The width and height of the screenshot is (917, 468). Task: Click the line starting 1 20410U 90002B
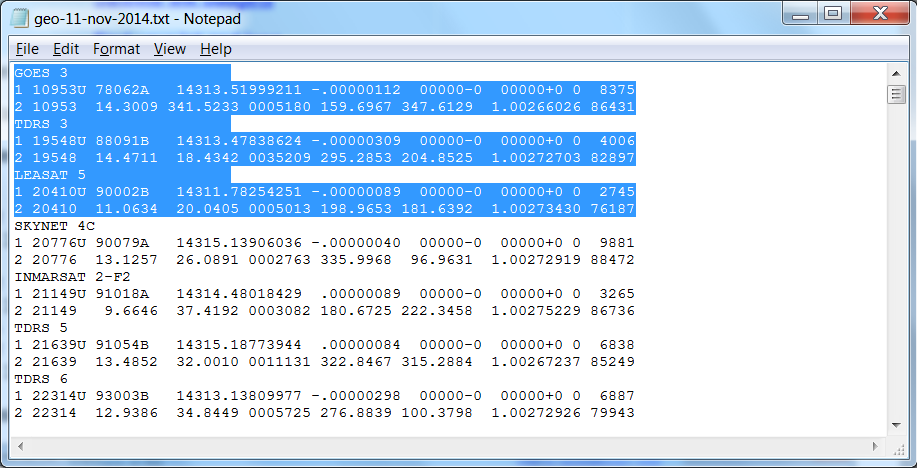pos(325,192)
